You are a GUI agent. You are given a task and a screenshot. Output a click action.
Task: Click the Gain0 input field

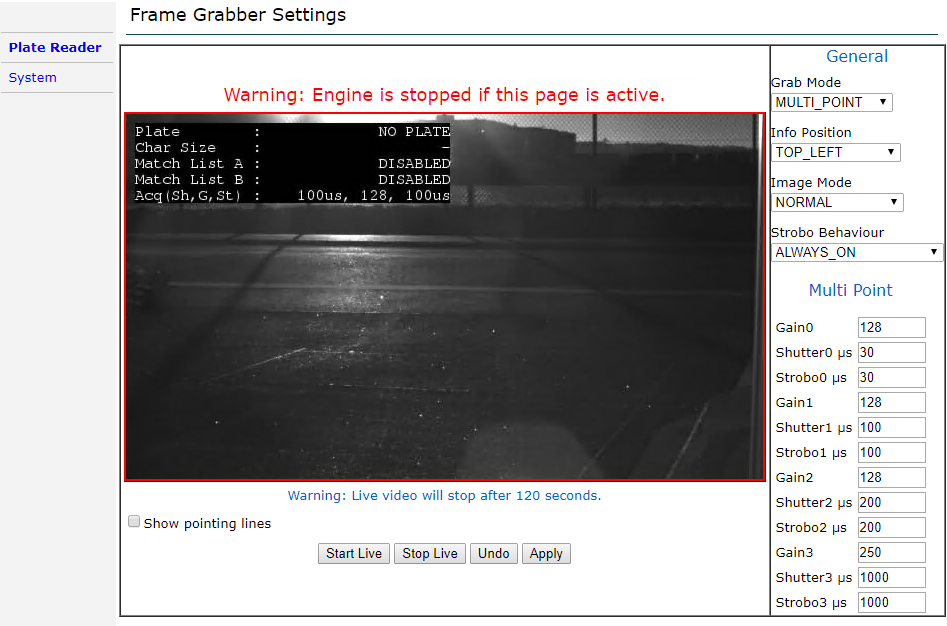coord(891,328)
